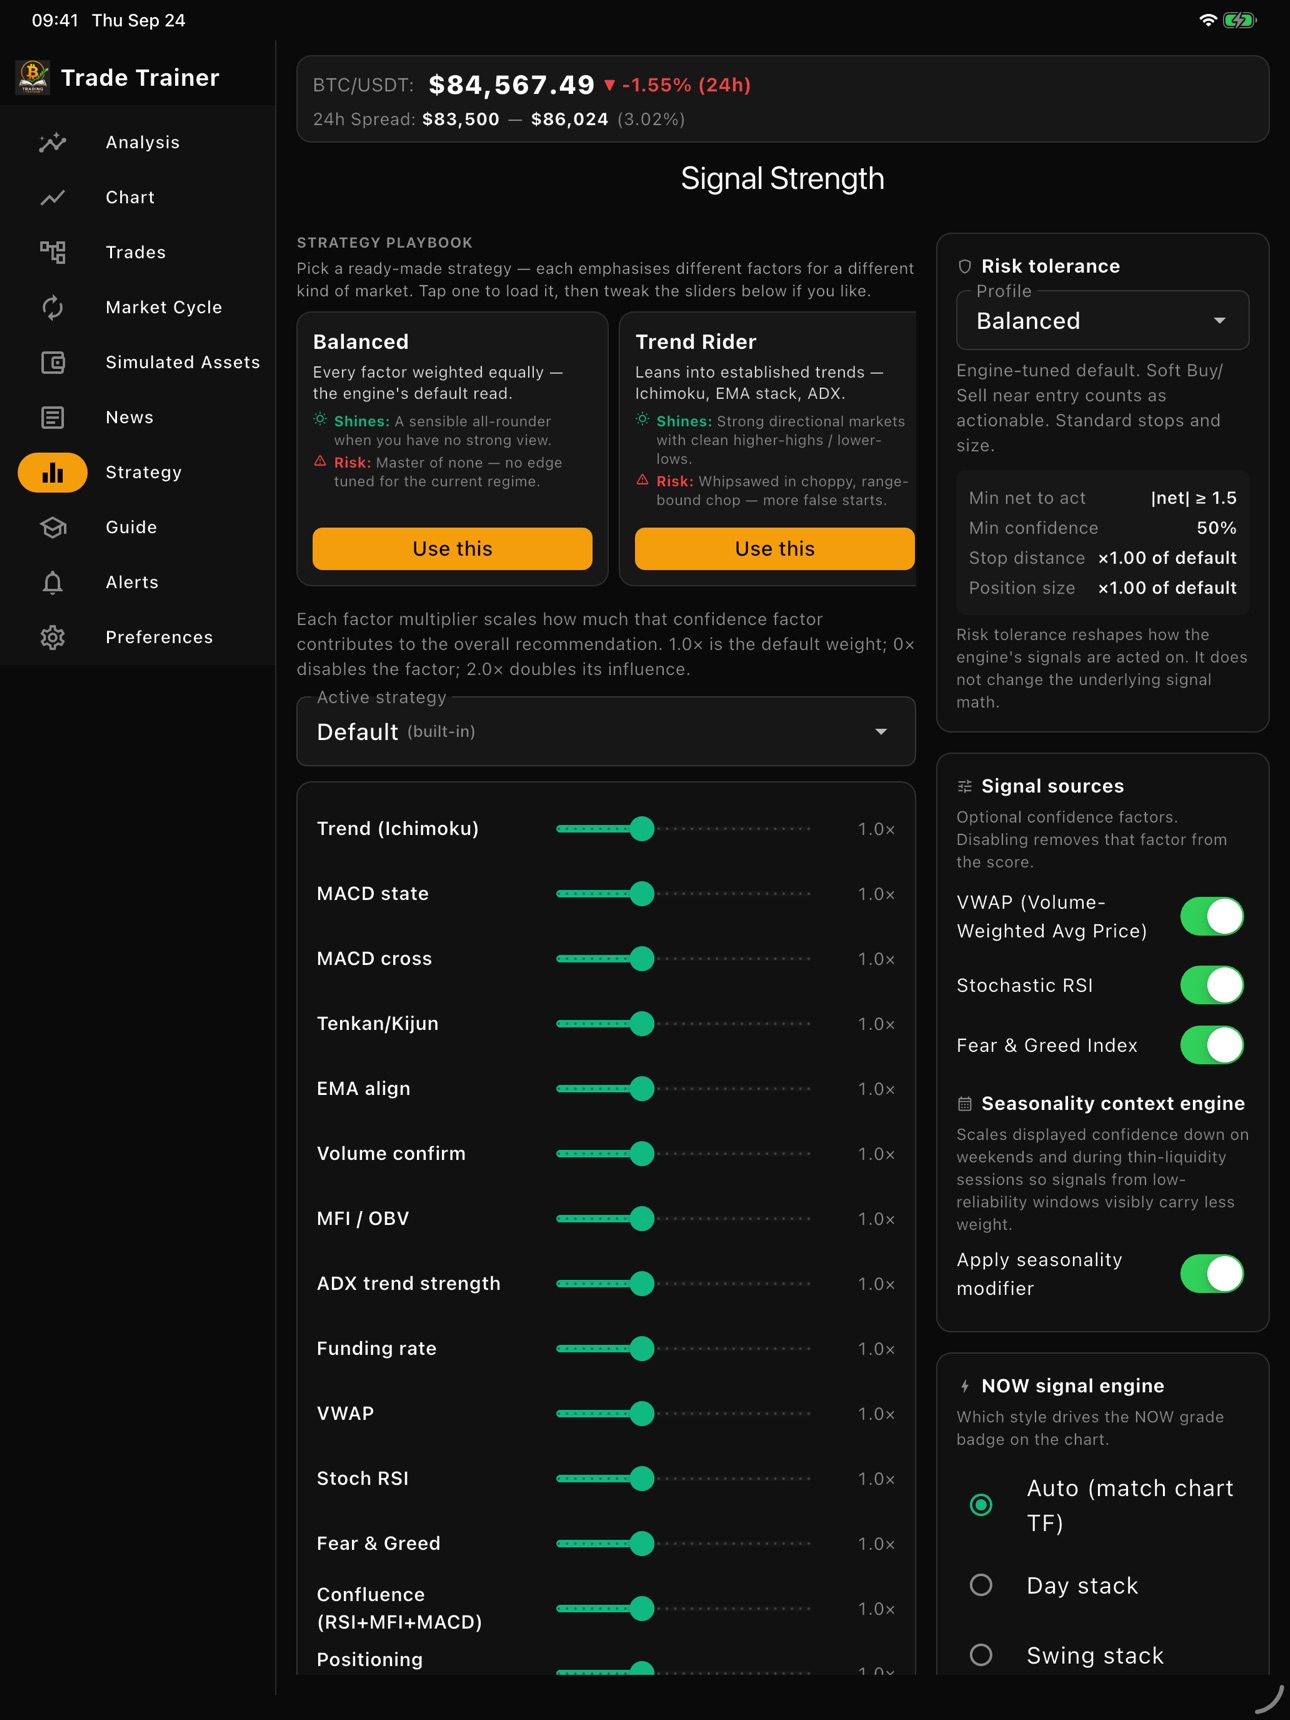Disable the VWAP signal source toggle

(1212, 917)
